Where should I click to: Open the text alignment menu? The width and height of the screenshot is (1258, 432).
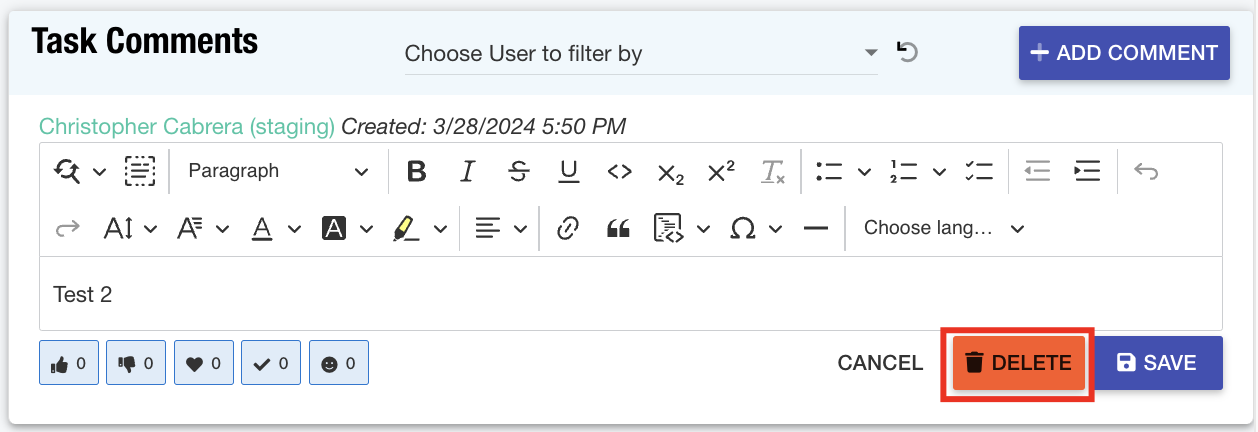point(500,228)
